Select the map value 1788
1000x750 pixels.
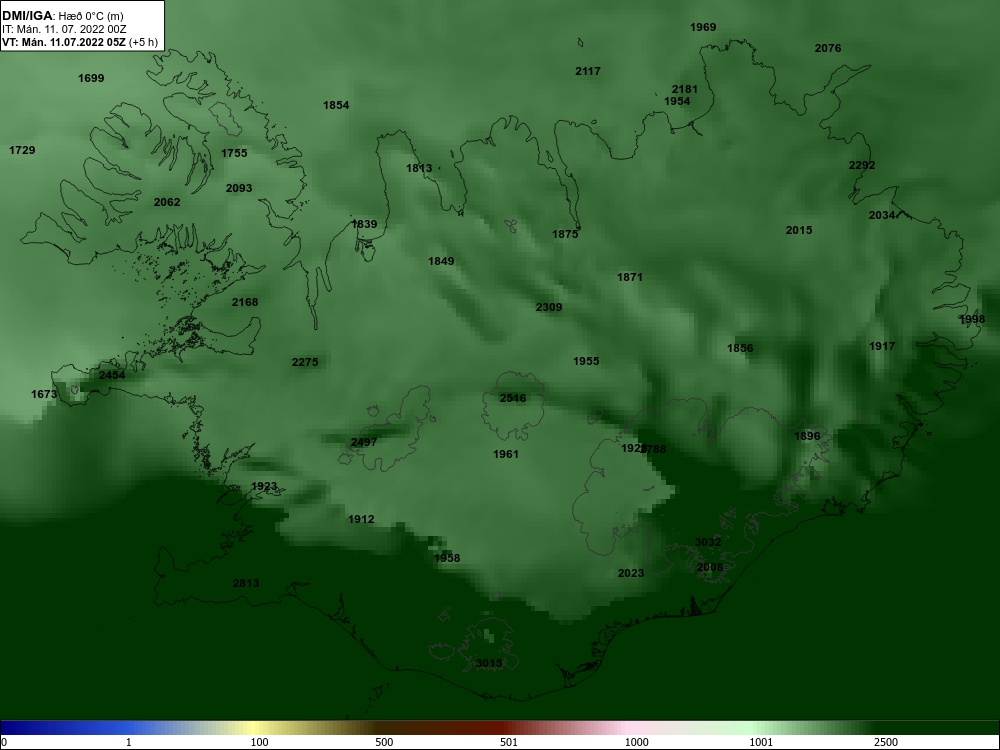[x=654, y=449]
